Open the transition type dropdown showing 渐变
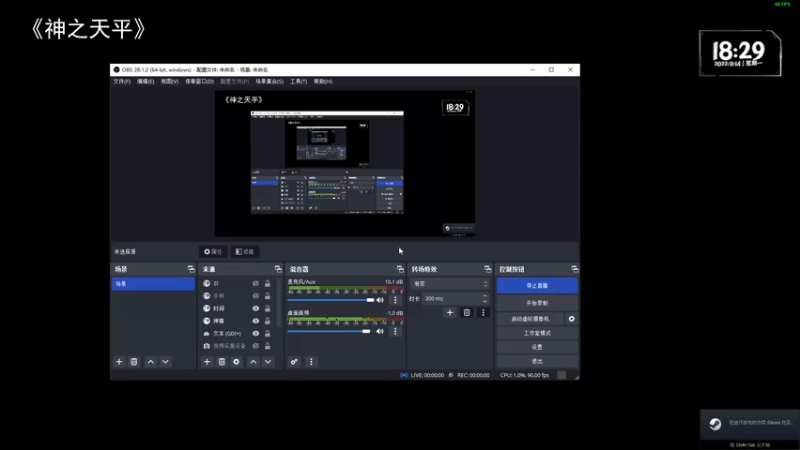This screenshot has width=800, height=450. pyautogui.click(x=450, y=284)
